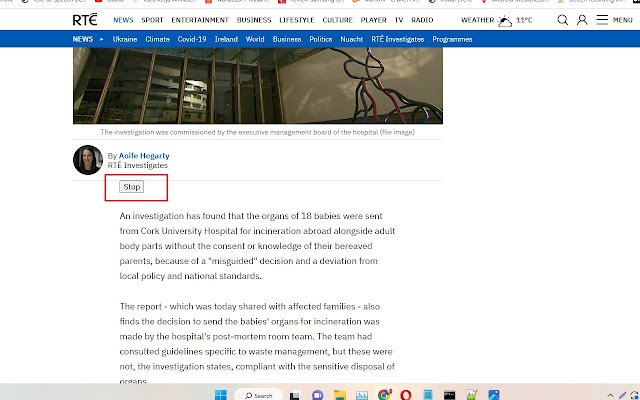The width and height of the screenshot is (640, 400).
Task: Launch the purple video chat taskbar app
Action: (x=318, y=395)
